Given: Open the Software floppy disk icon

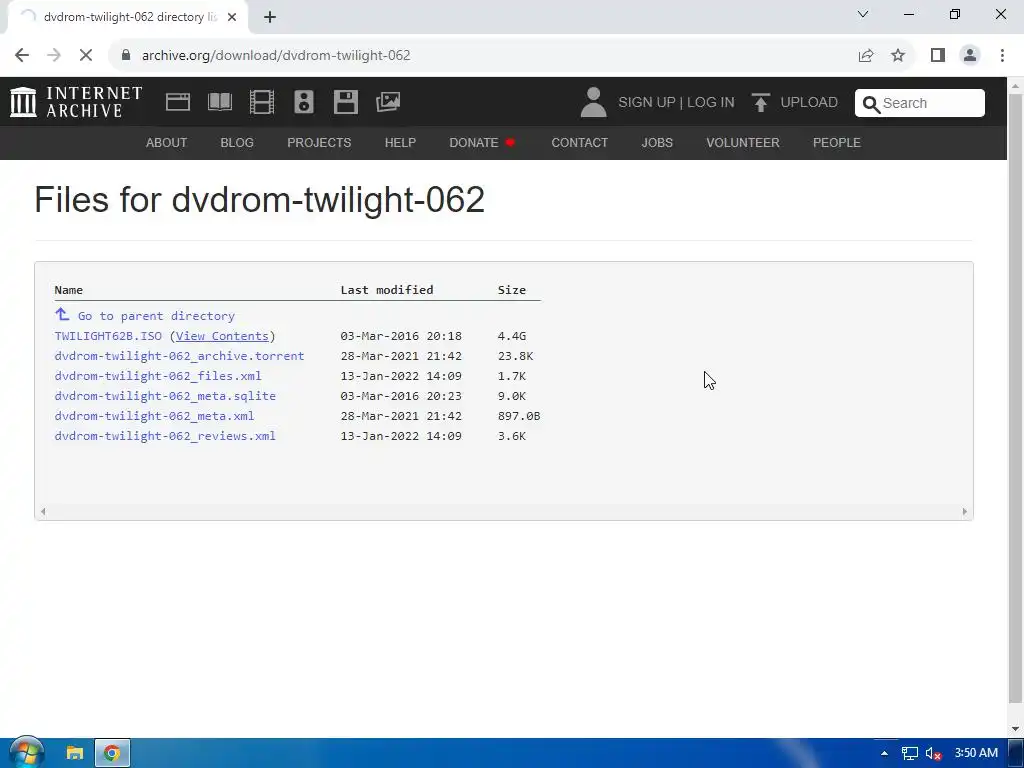Looking at the screenshot, I should 345,102.
